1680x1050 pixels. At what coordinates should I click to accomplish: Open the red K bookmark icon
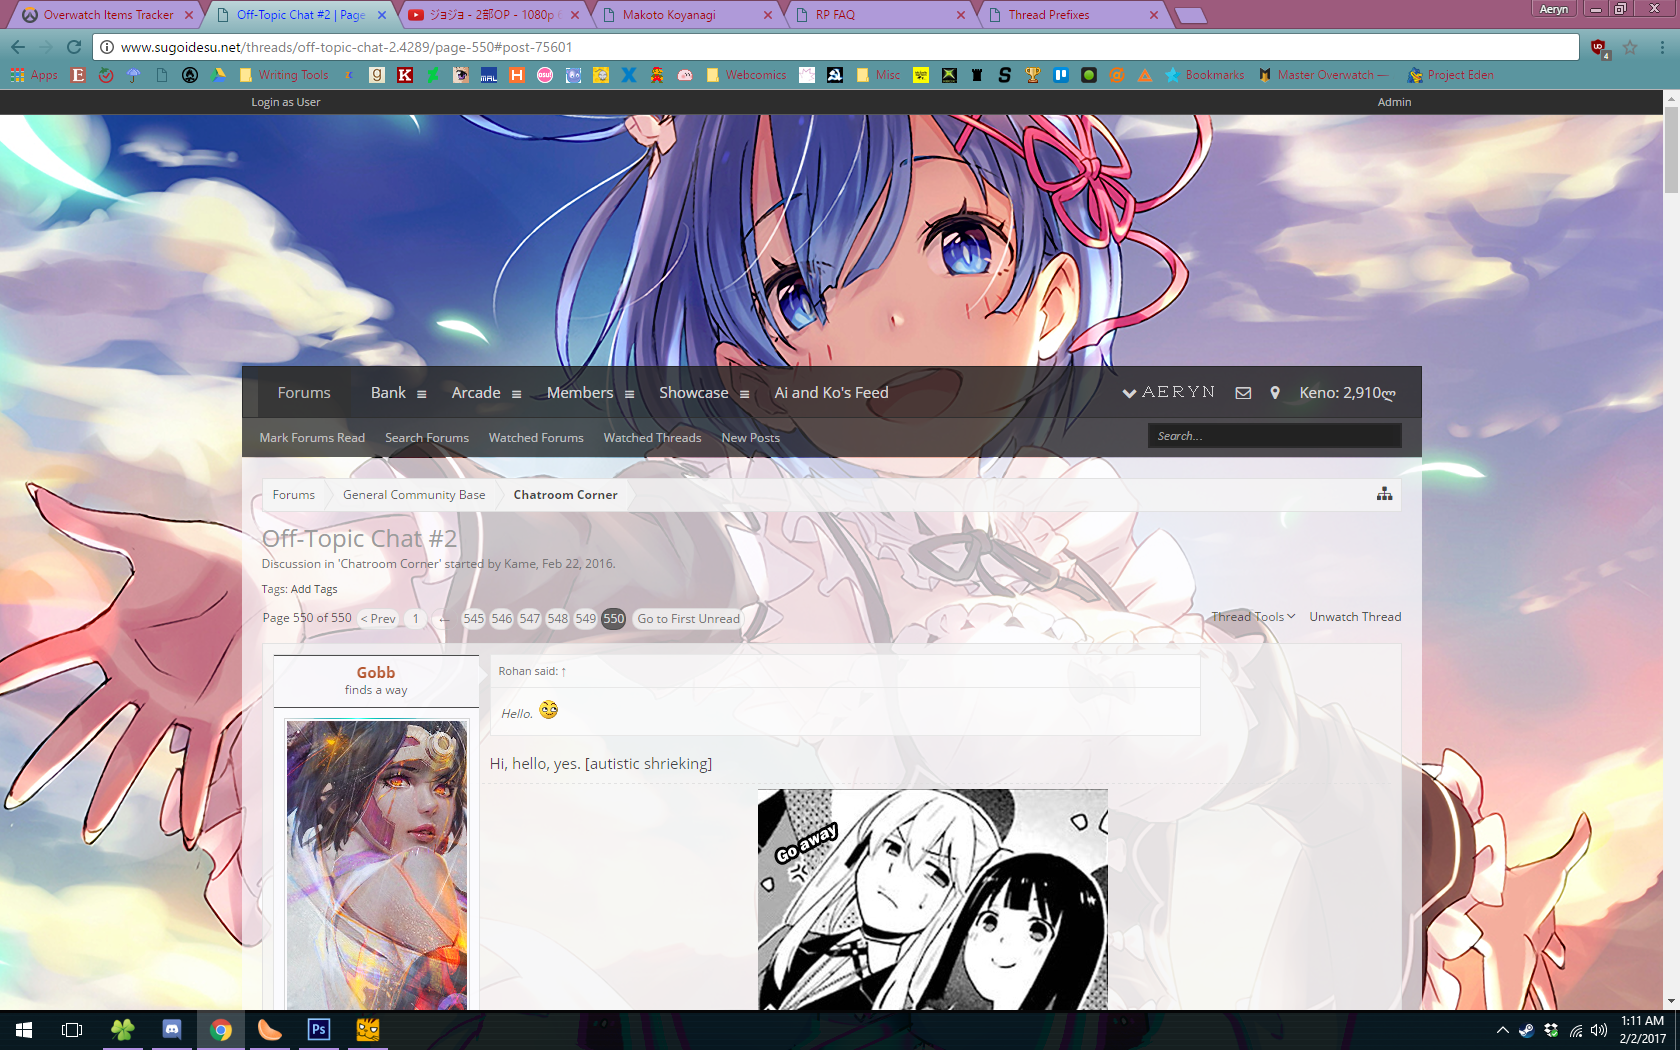point(405,75)
